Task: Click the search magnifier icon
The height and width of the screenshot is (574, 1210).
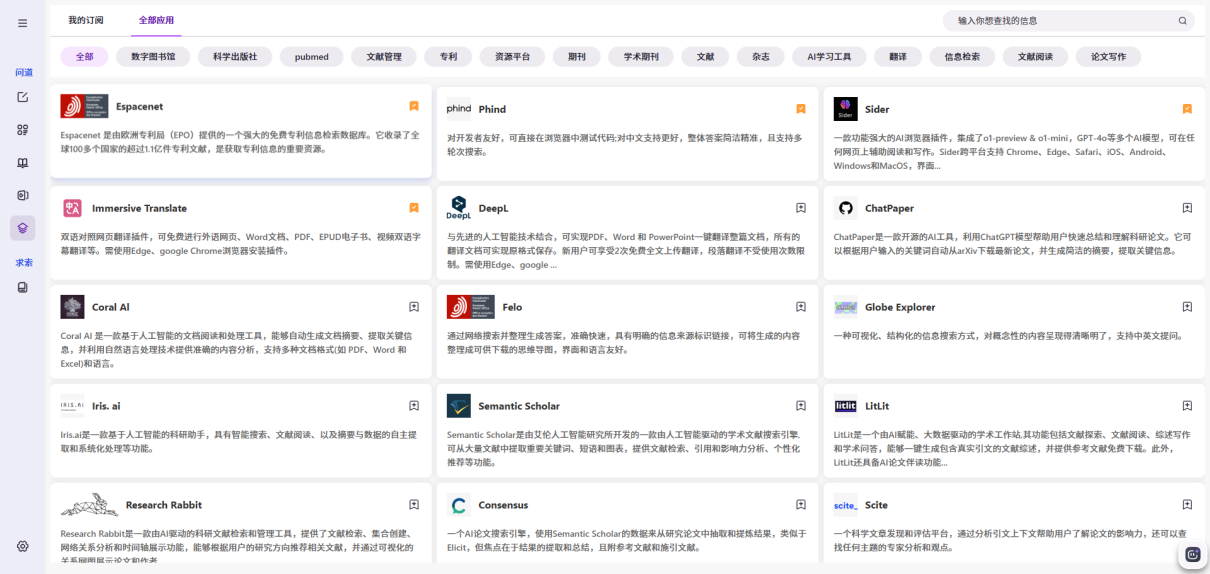Action: point(1182,20)
